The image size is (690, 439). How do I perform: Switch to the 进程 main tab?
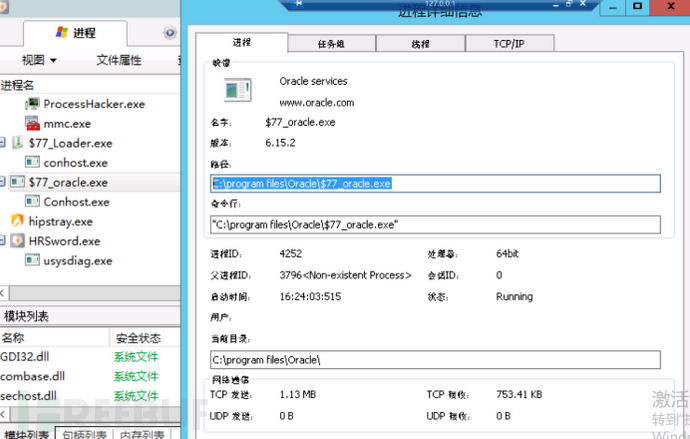75,33
